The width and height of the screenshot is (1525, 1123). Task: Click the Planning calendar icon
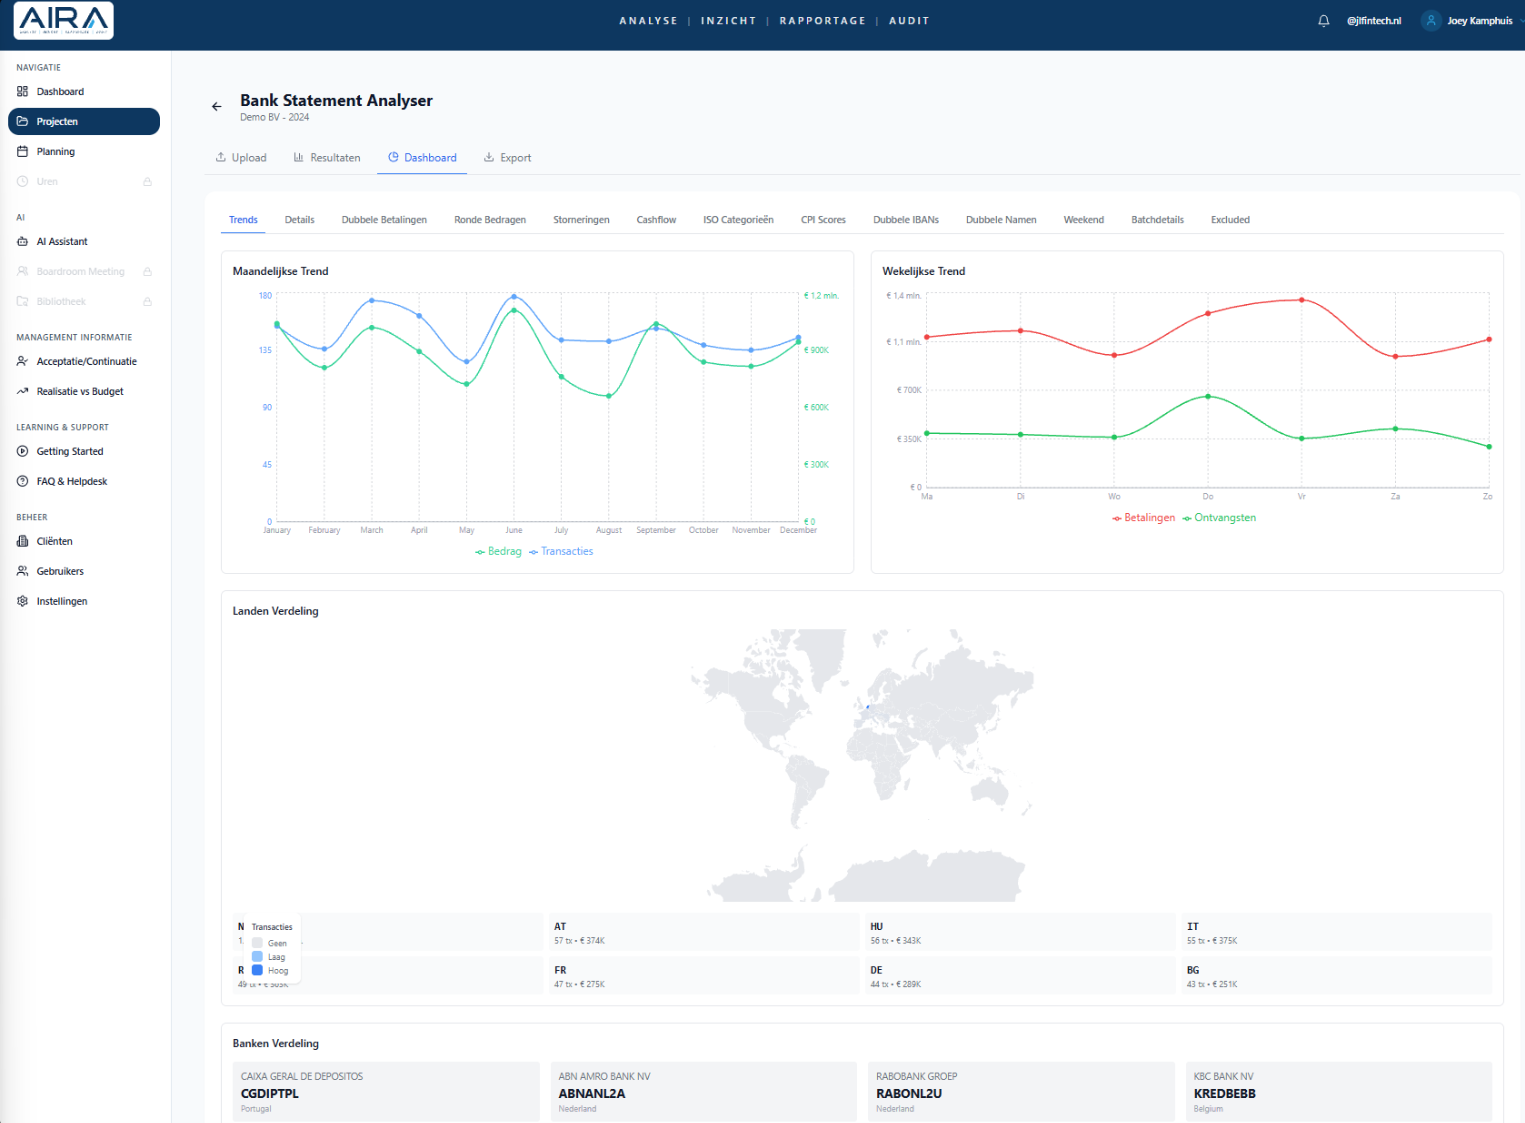[x=22, y=151]
